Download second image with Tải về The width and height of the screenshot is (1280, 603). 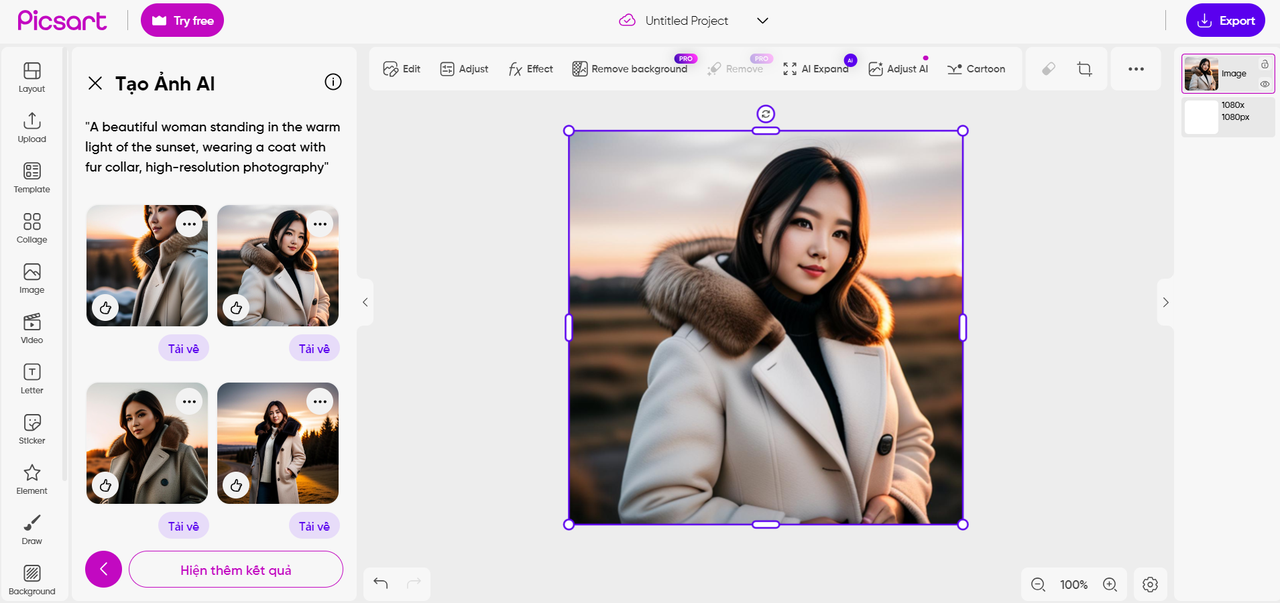[x=314, y=348]
